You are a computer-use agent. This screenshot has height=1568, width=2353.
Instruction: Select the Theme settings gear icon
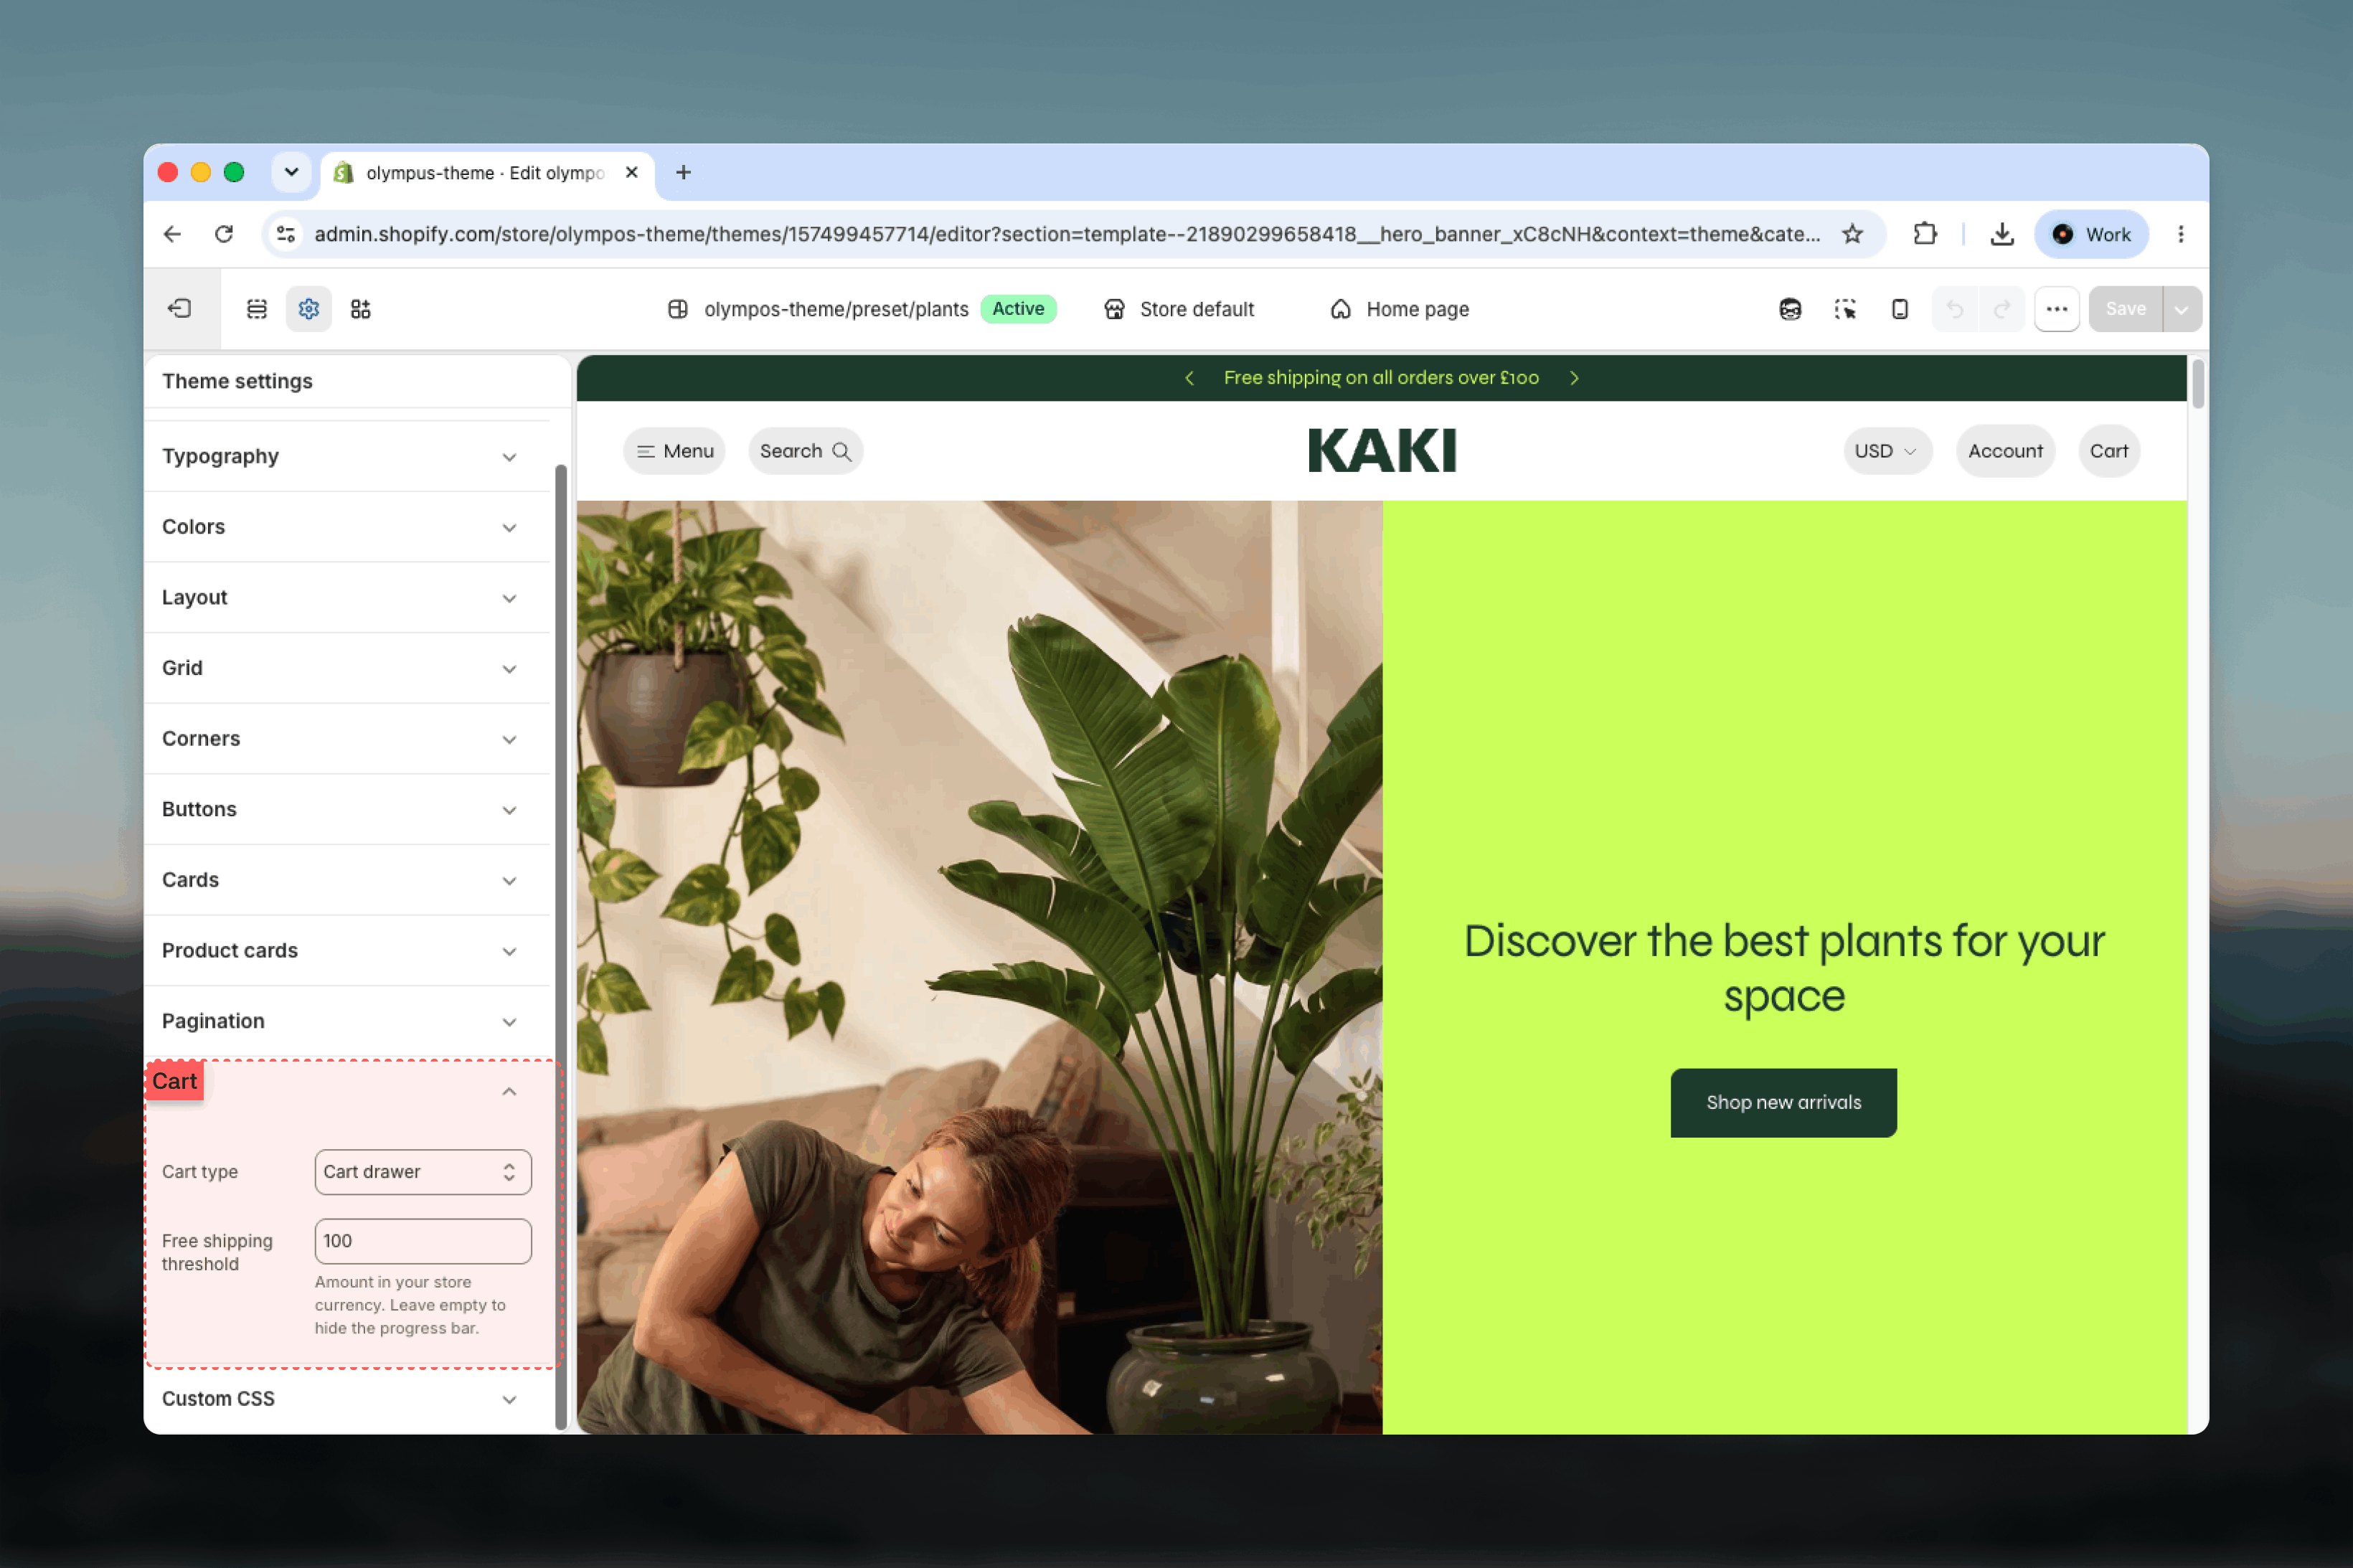click(309, 309)
